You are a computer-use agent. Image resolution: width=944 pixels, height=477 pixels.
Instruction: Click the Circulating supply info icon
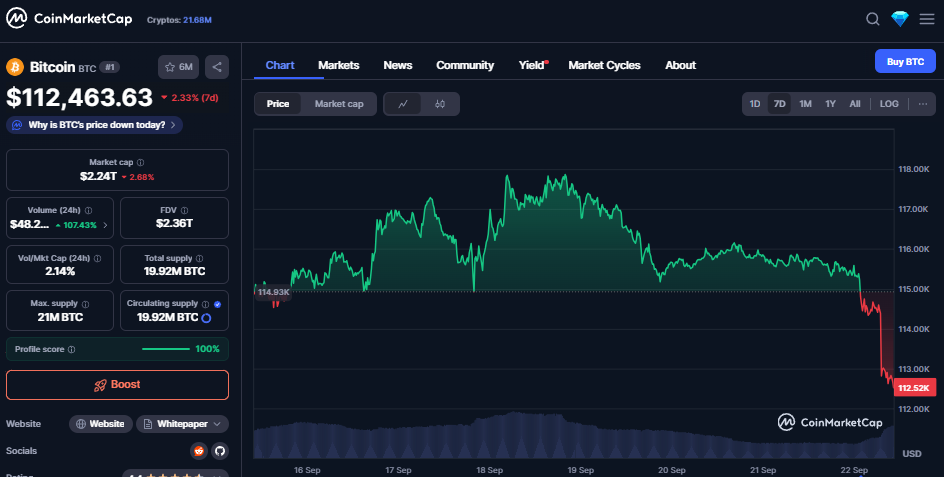tap(205, 304)
